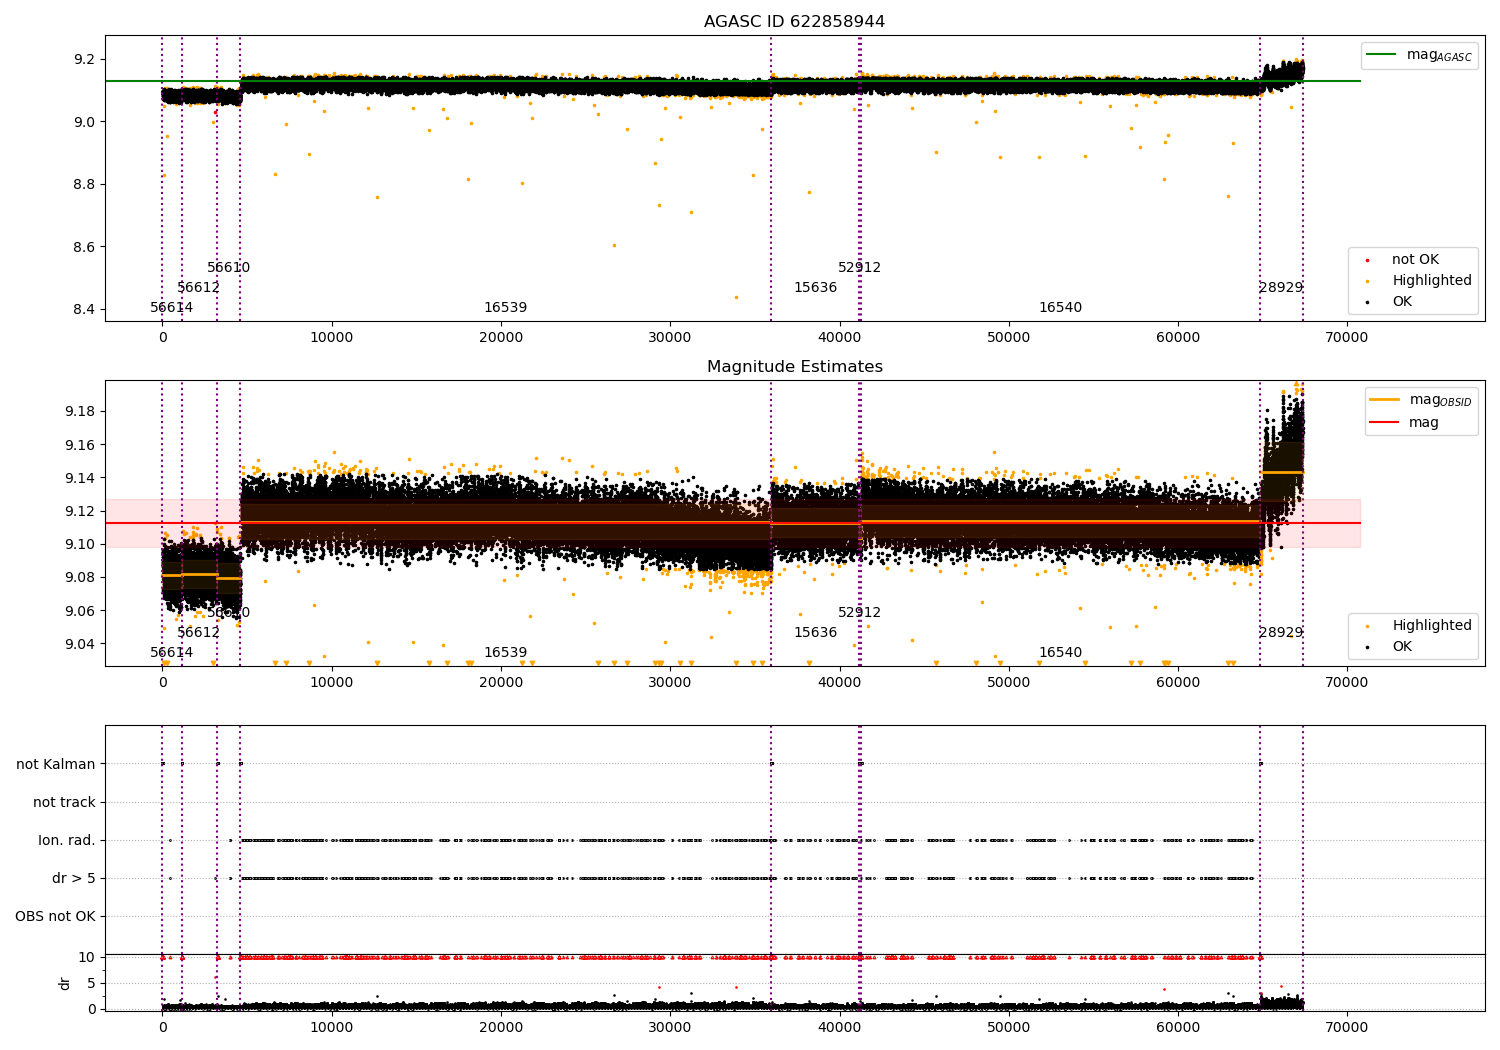1500x1050 pixels.
Task: Select the red "mag" legend entry
Action: click(x=1405, y=423)
